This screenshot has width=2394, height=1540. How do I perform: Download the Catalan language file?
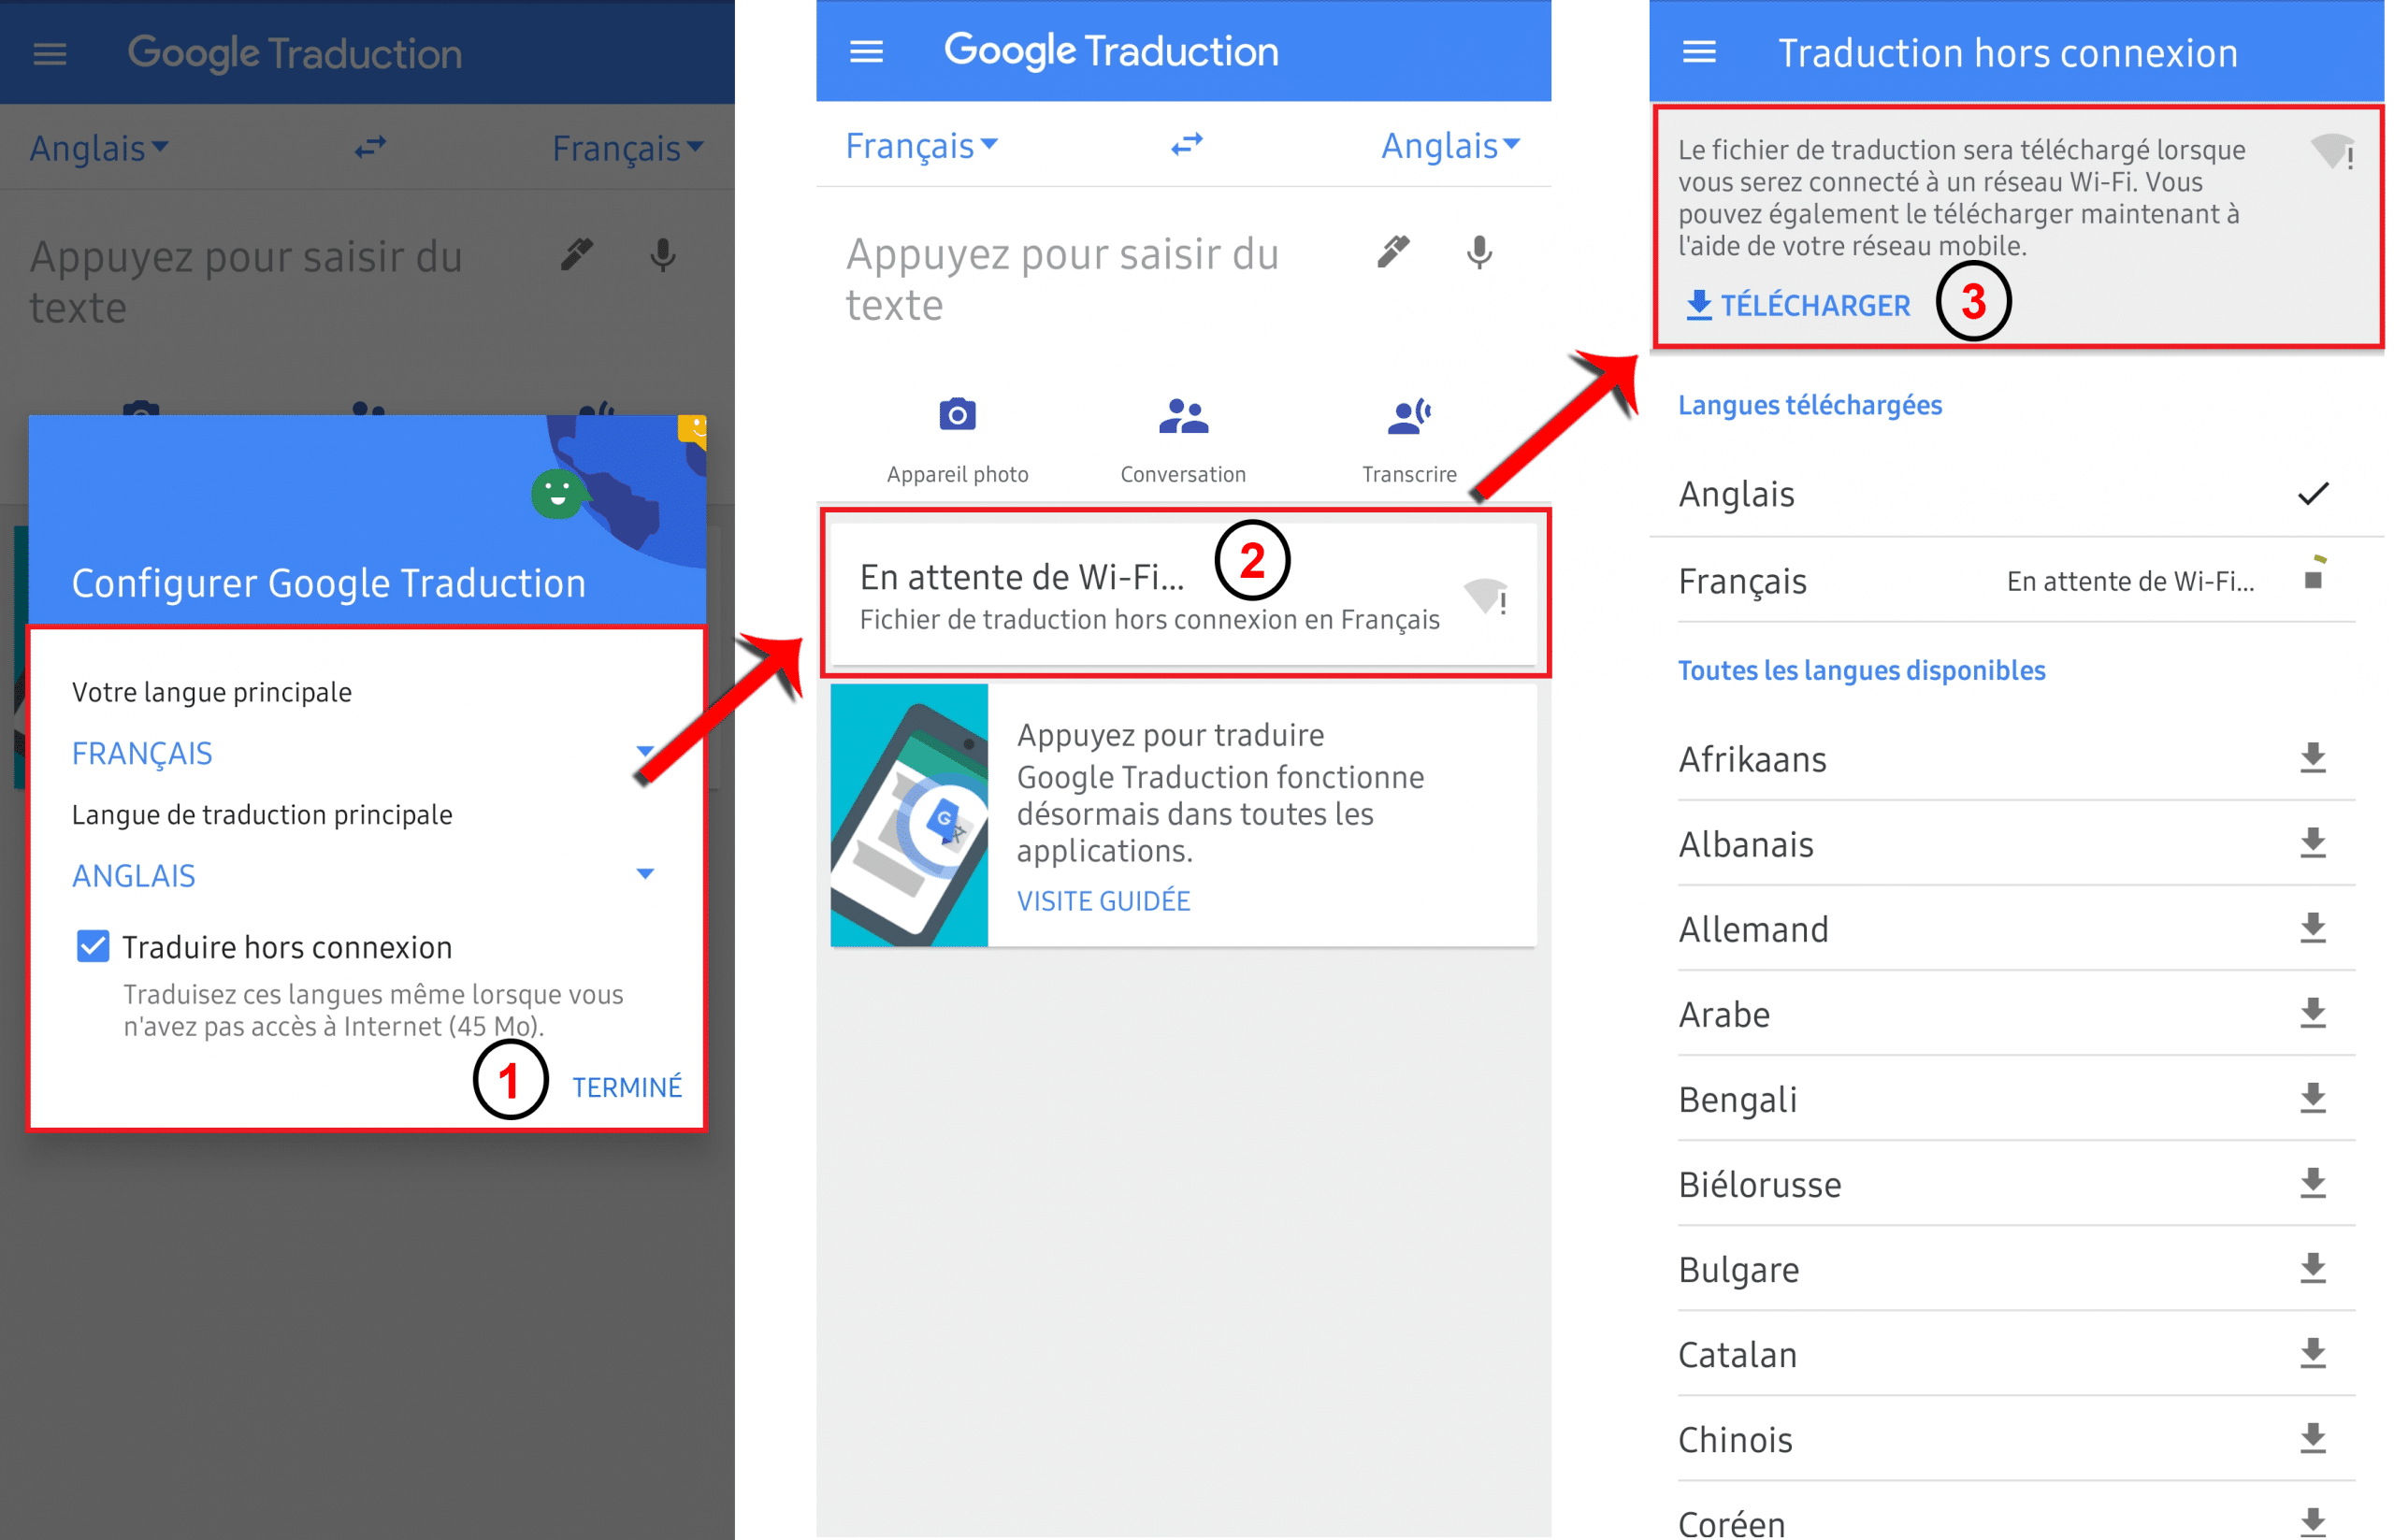(x=2312, y=1354)
